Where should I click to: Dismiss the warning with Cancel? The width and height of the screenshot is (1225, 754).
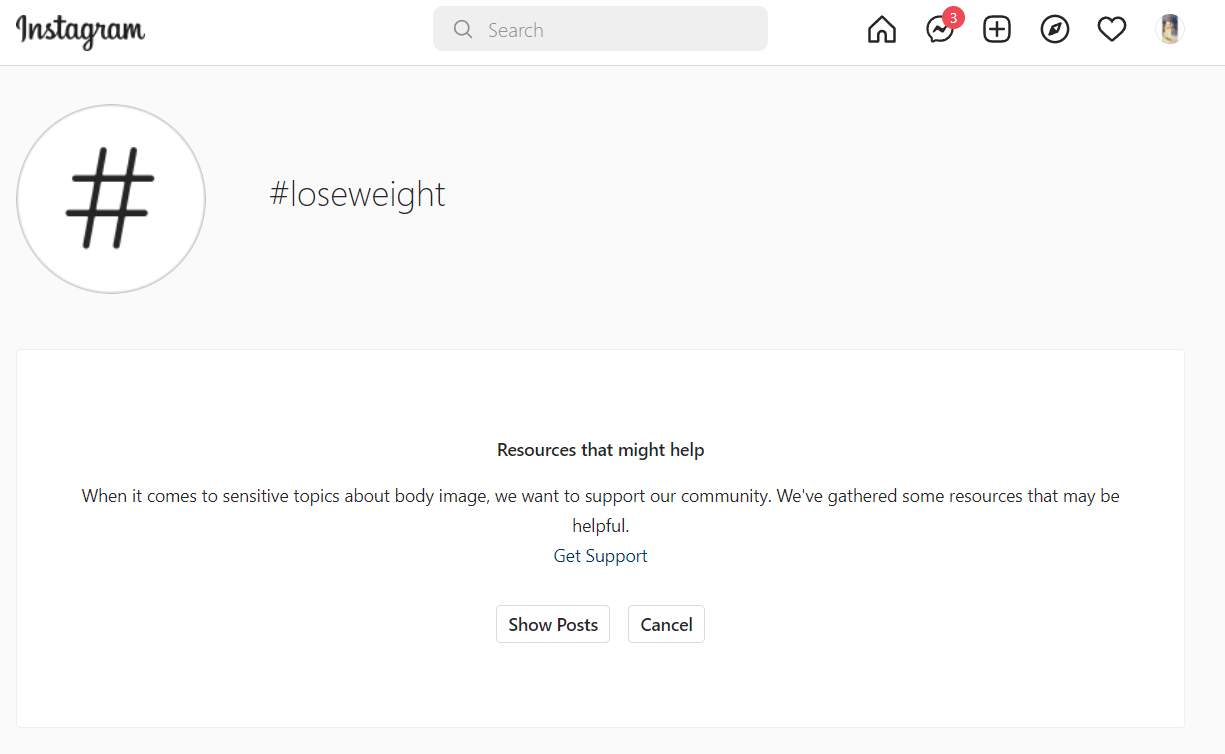click(666, 624)
